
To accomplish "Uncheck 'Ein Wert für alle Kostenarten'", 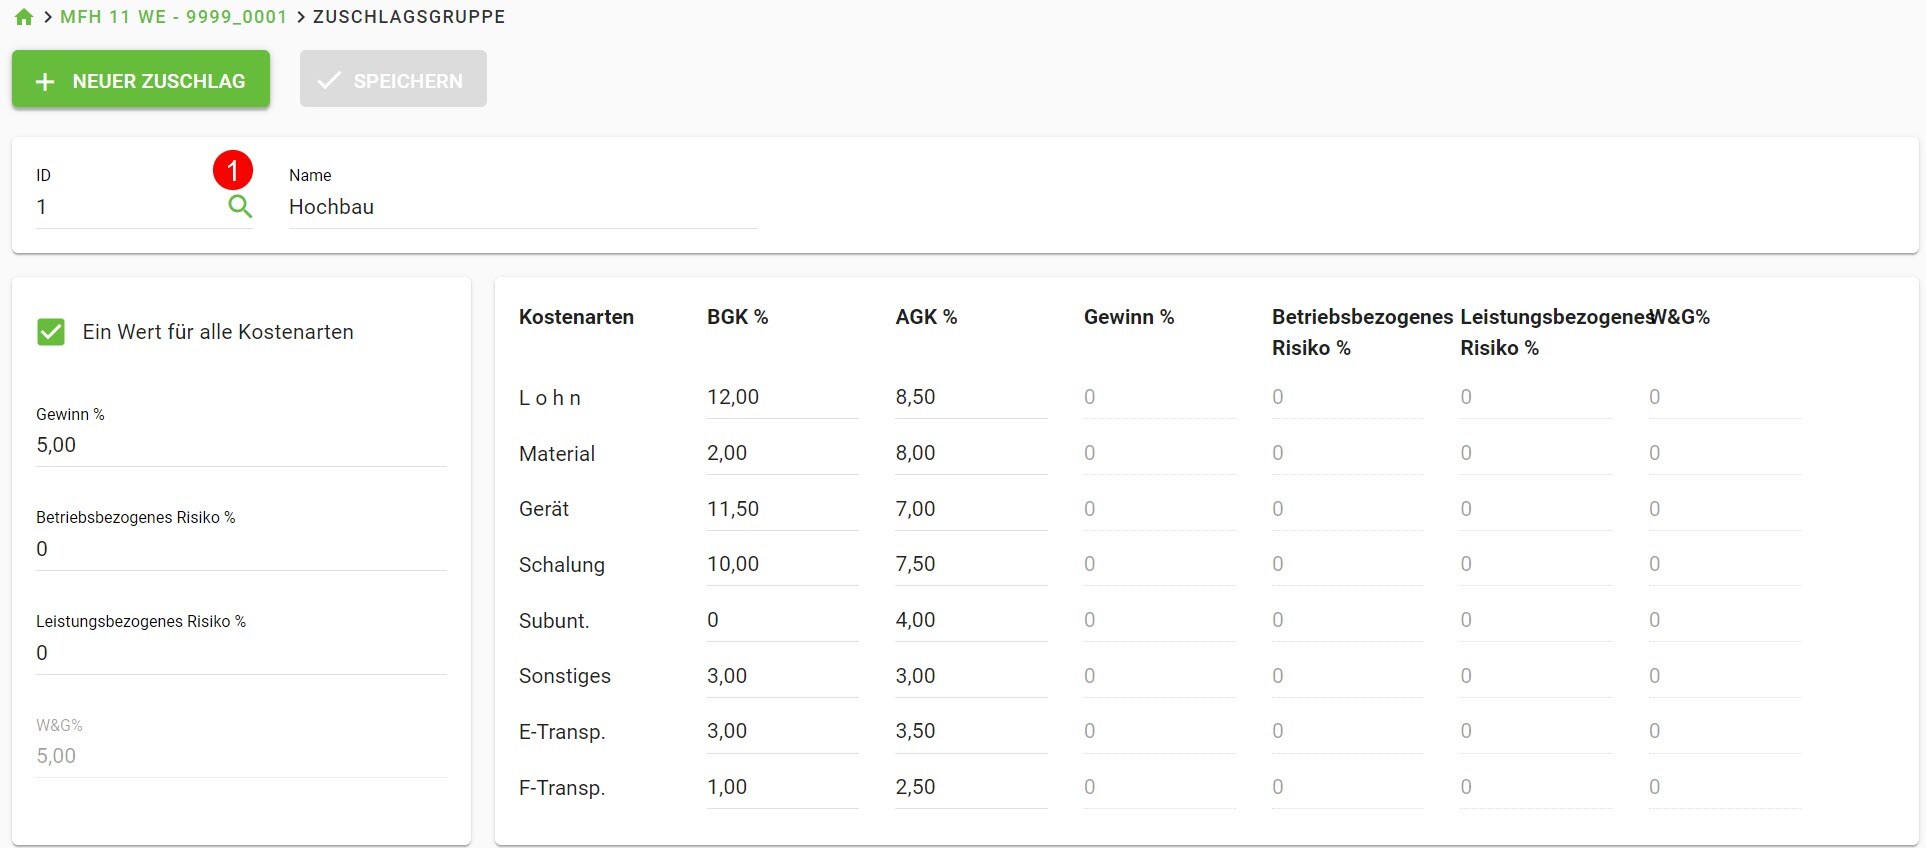I will [x=51, y=332].
